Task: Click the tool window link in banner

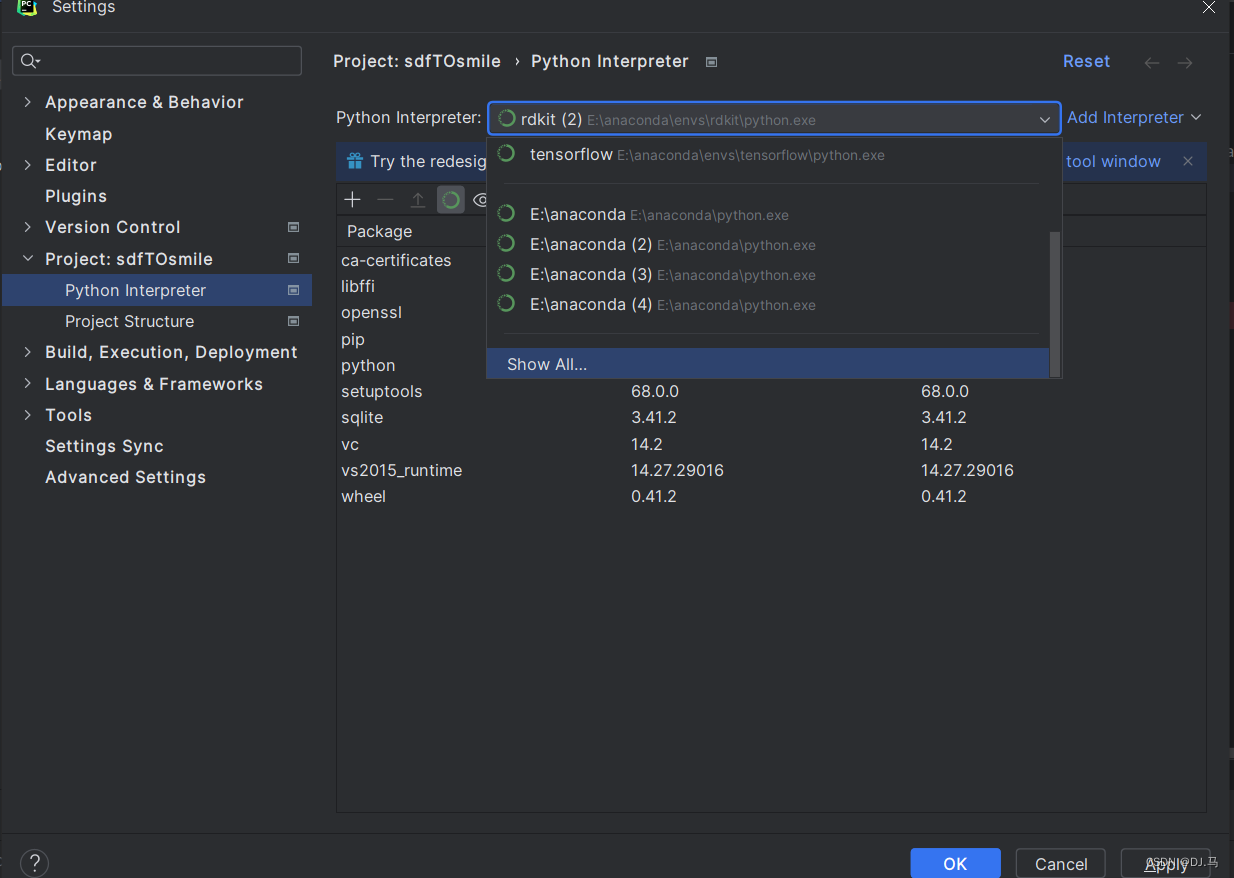Action: tap(1113, 161)
